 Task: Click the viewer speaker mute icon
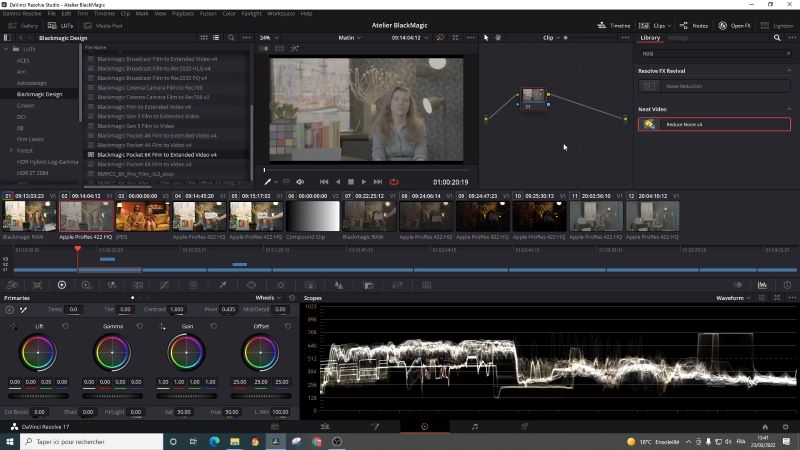[x=300, y=182]
